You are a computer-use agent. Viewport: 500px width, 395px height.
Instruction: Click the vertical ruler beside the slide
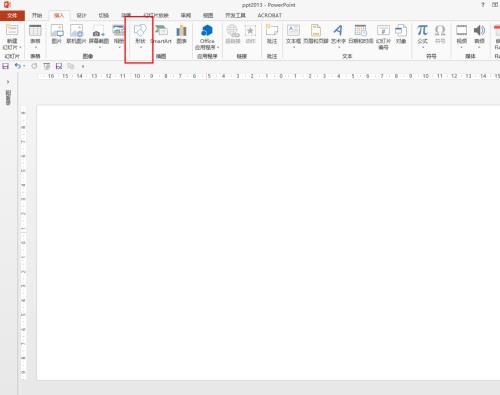(x=23, y=242)
